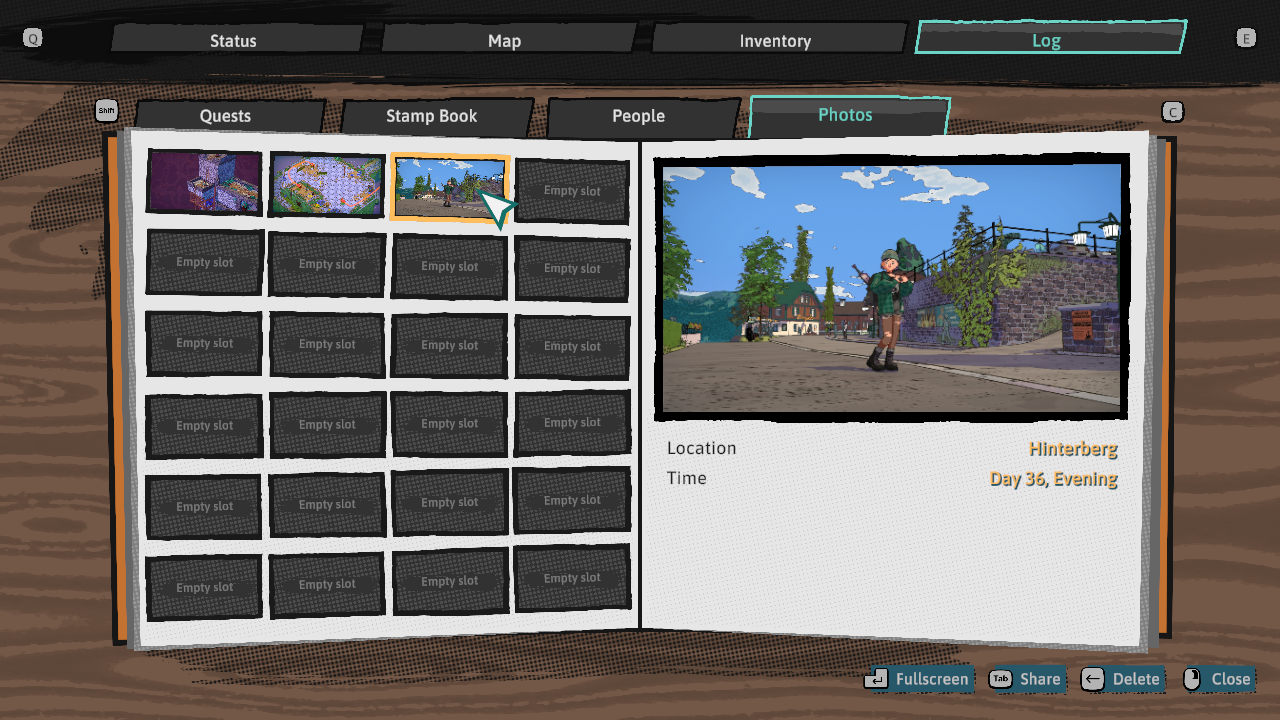Click the C key hint icon
Screen dimensions: 1280x720
tap(1173, 112)
